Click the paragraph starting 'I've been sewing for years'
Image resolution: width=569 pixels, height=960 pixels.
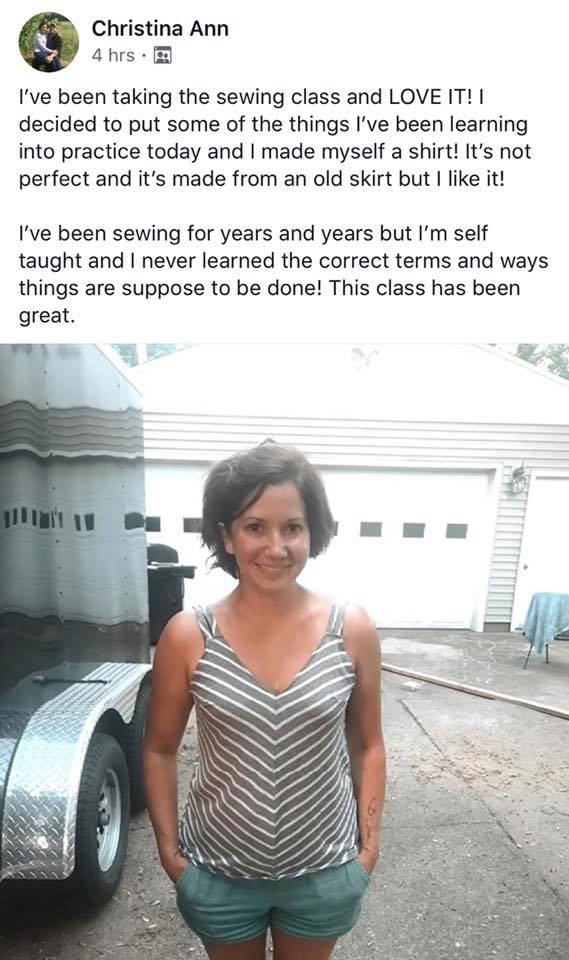[x=283, y=274]
